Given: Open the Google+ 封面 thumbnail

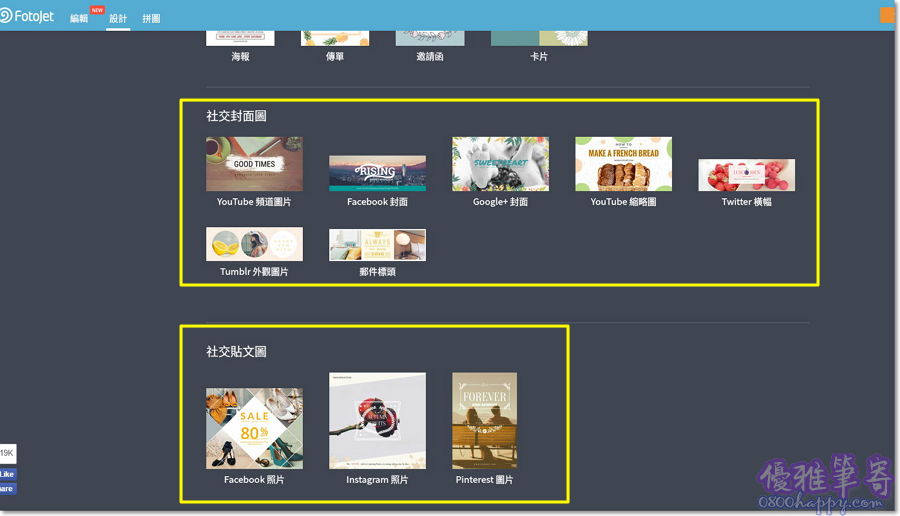Looking at the screenshot, I should tap(500, 164).
